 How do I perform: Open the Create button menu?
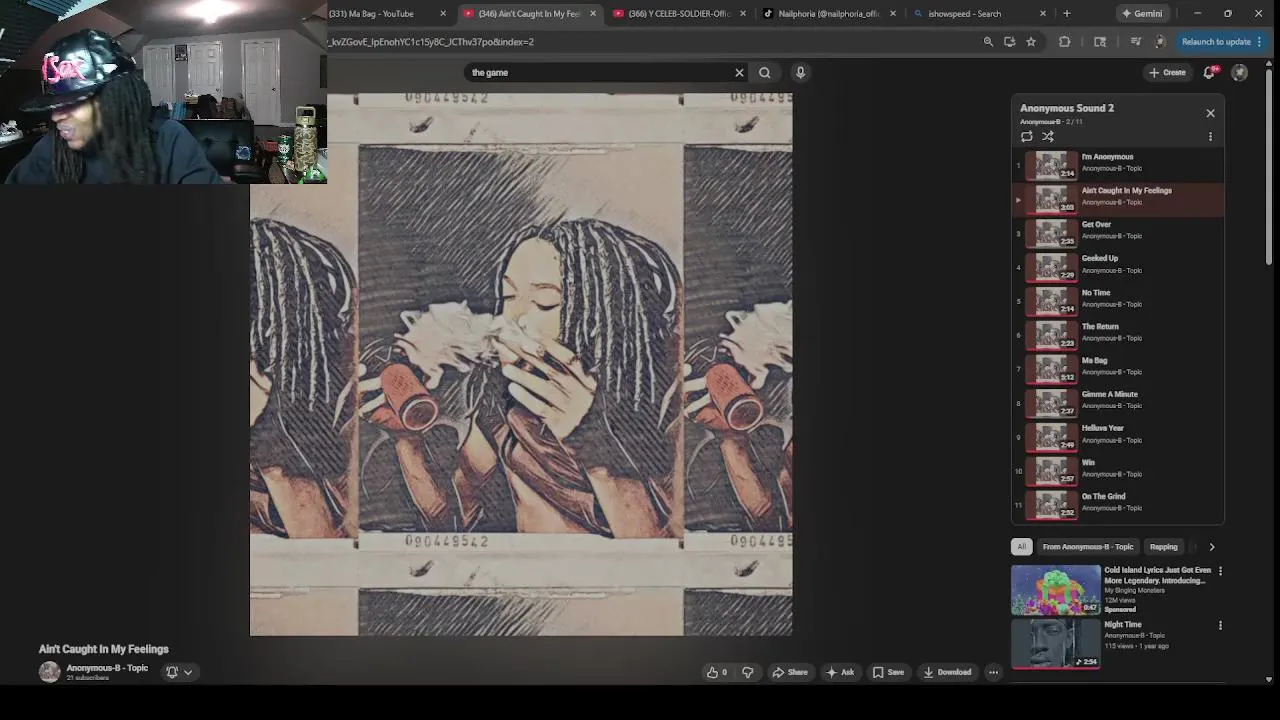pyautogui.click(x=1167, y=72)
